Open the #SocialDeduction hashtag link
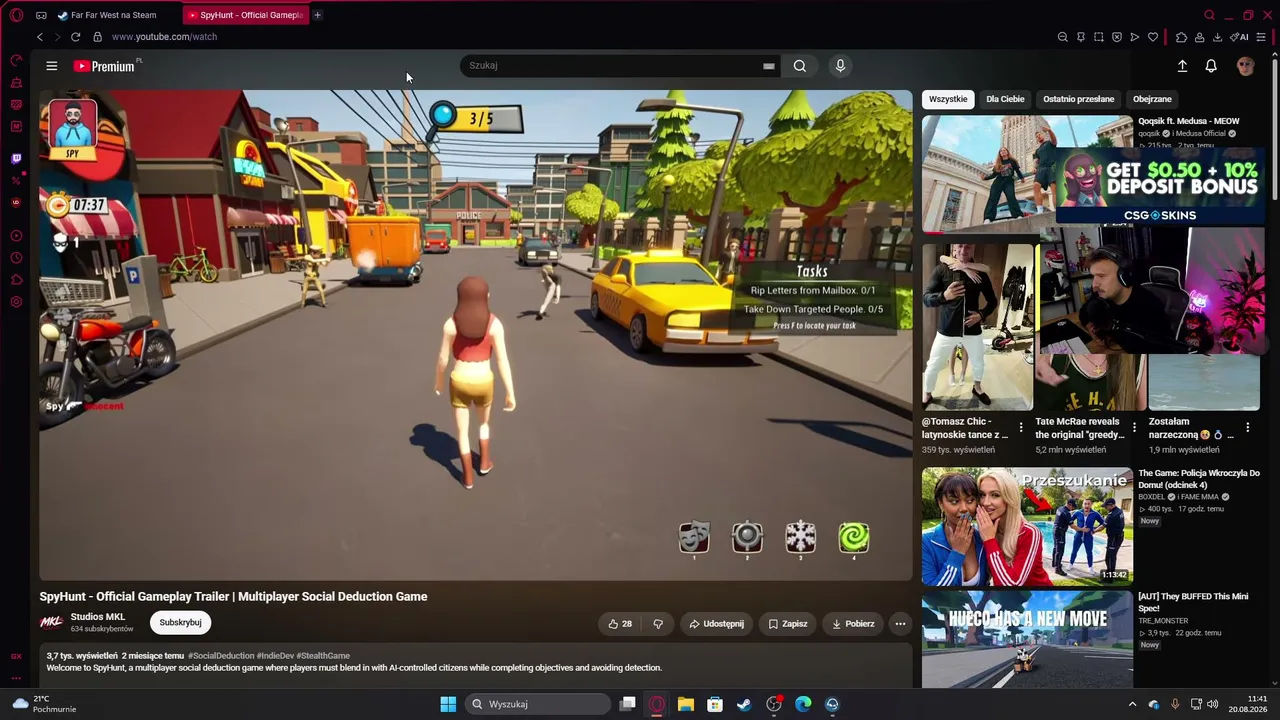The height and width of the screenshot is (720, 1280). click(x=221, y=656)
